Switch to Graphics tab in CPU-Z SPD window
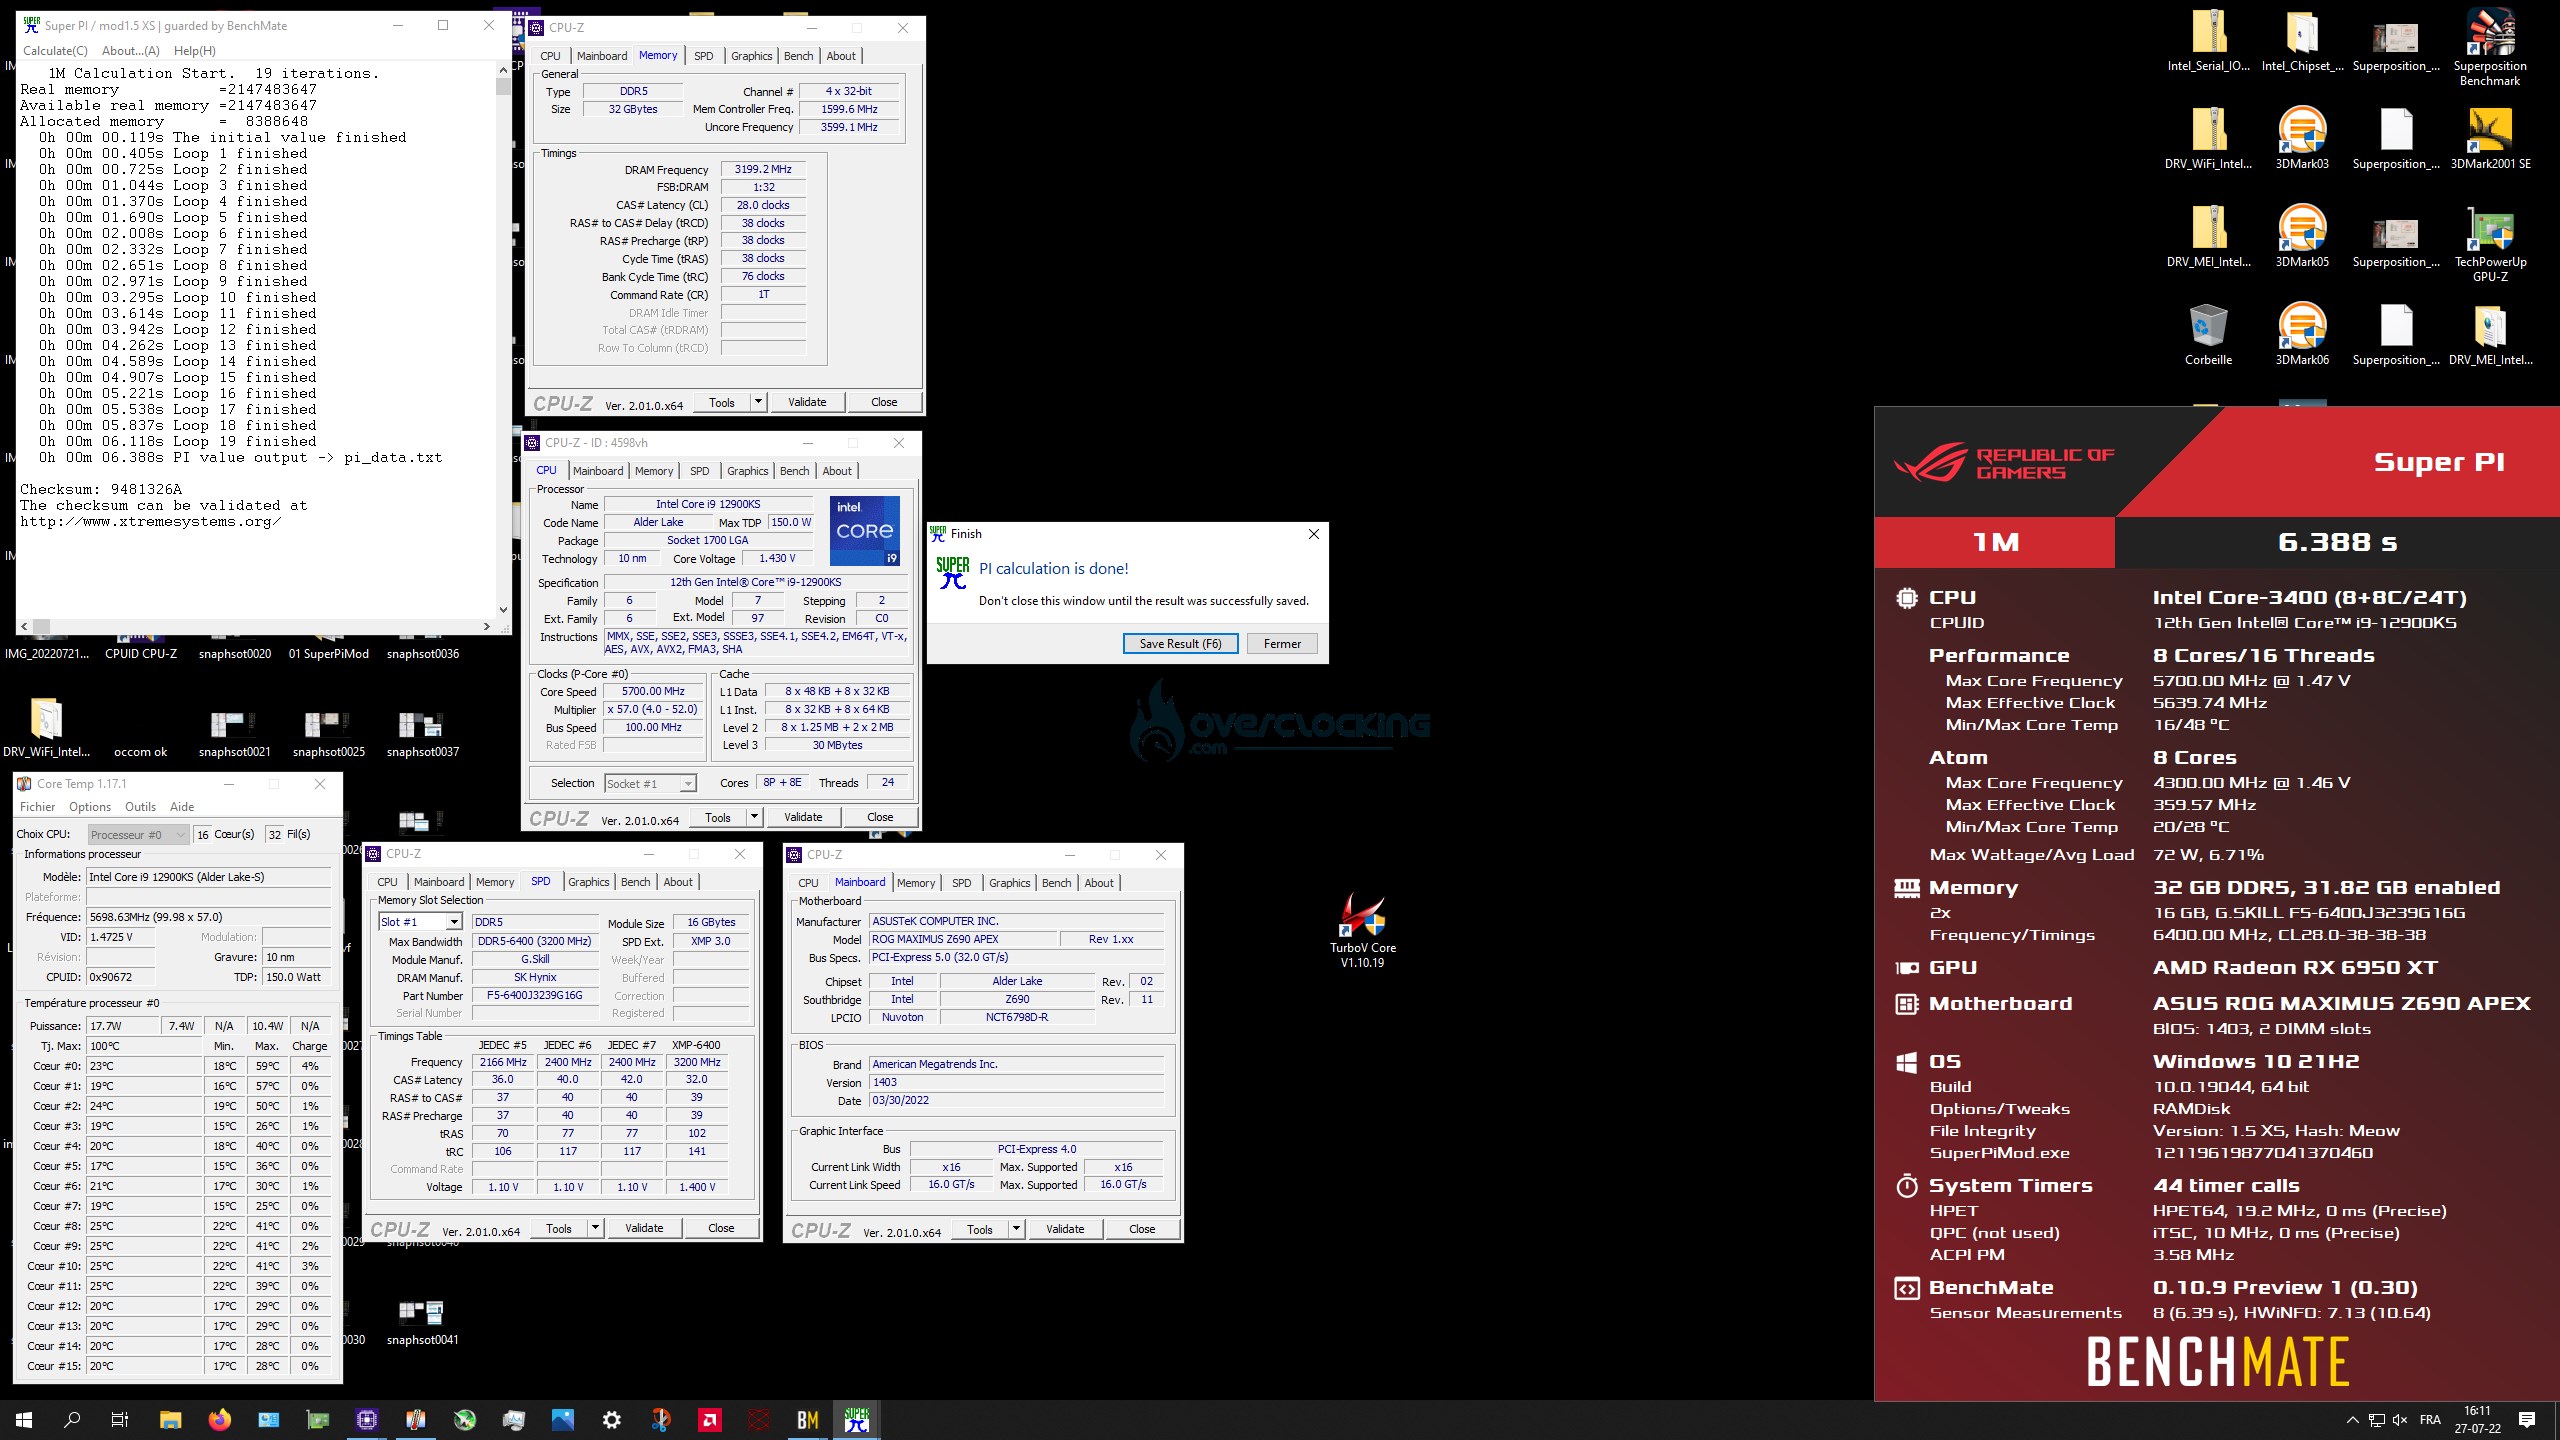 point(588,882)
